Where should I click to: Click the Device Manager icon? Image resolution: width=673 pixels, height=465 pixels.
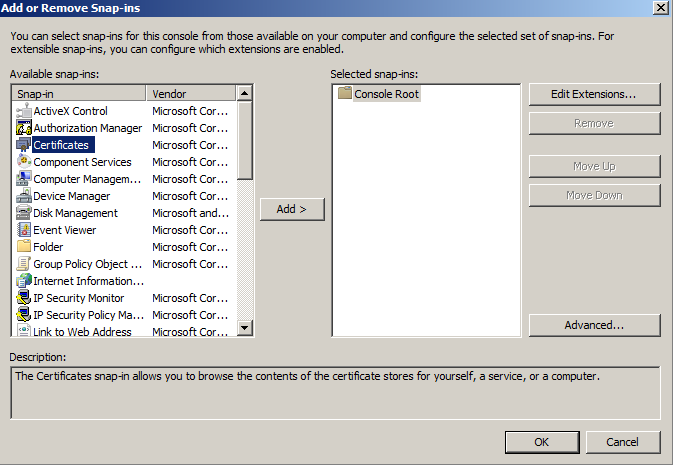pos(24,196)
